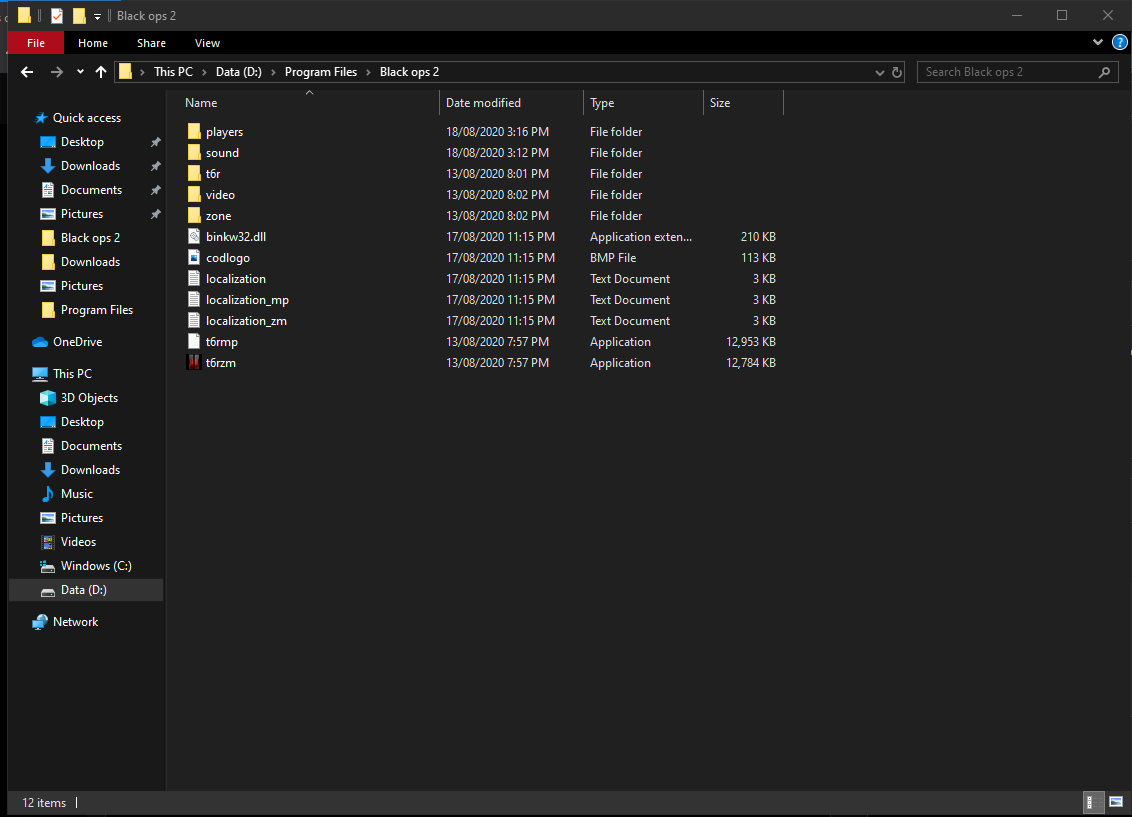
Task: Open Windows (C:) drive
Action: [x=96, y=566]
